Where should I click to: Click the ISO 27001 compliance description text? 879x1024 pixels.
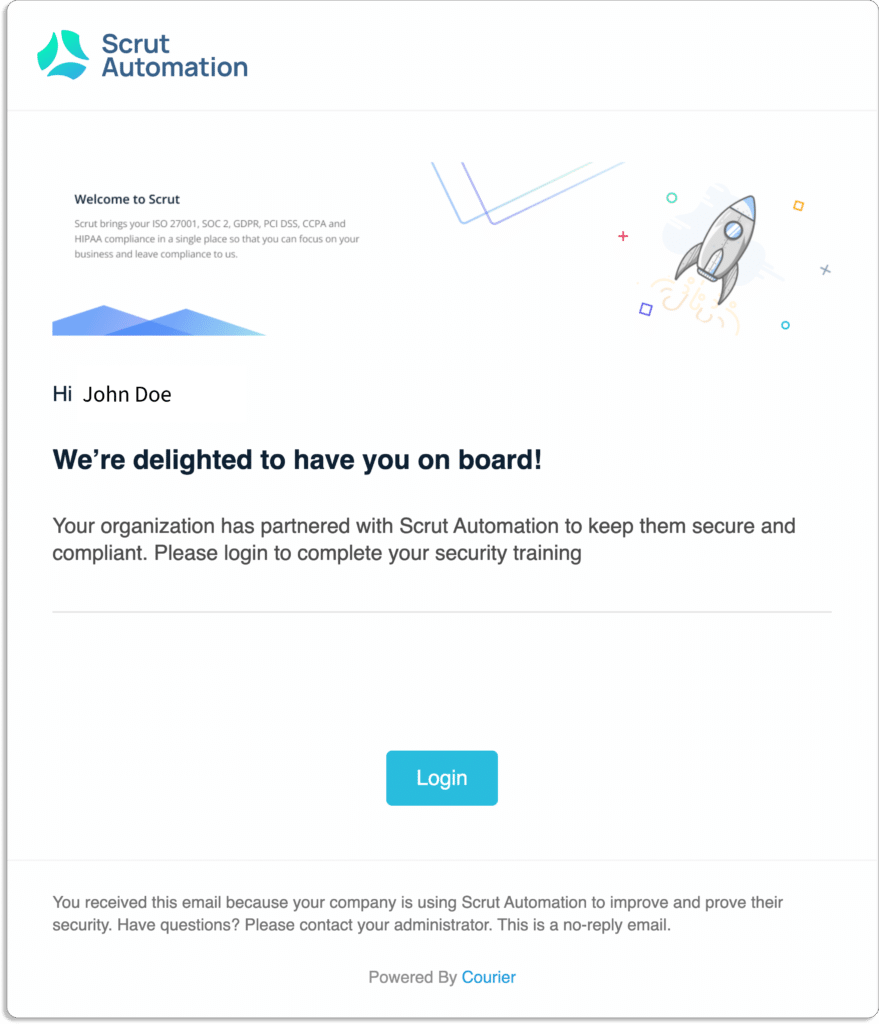coord(217,238)
